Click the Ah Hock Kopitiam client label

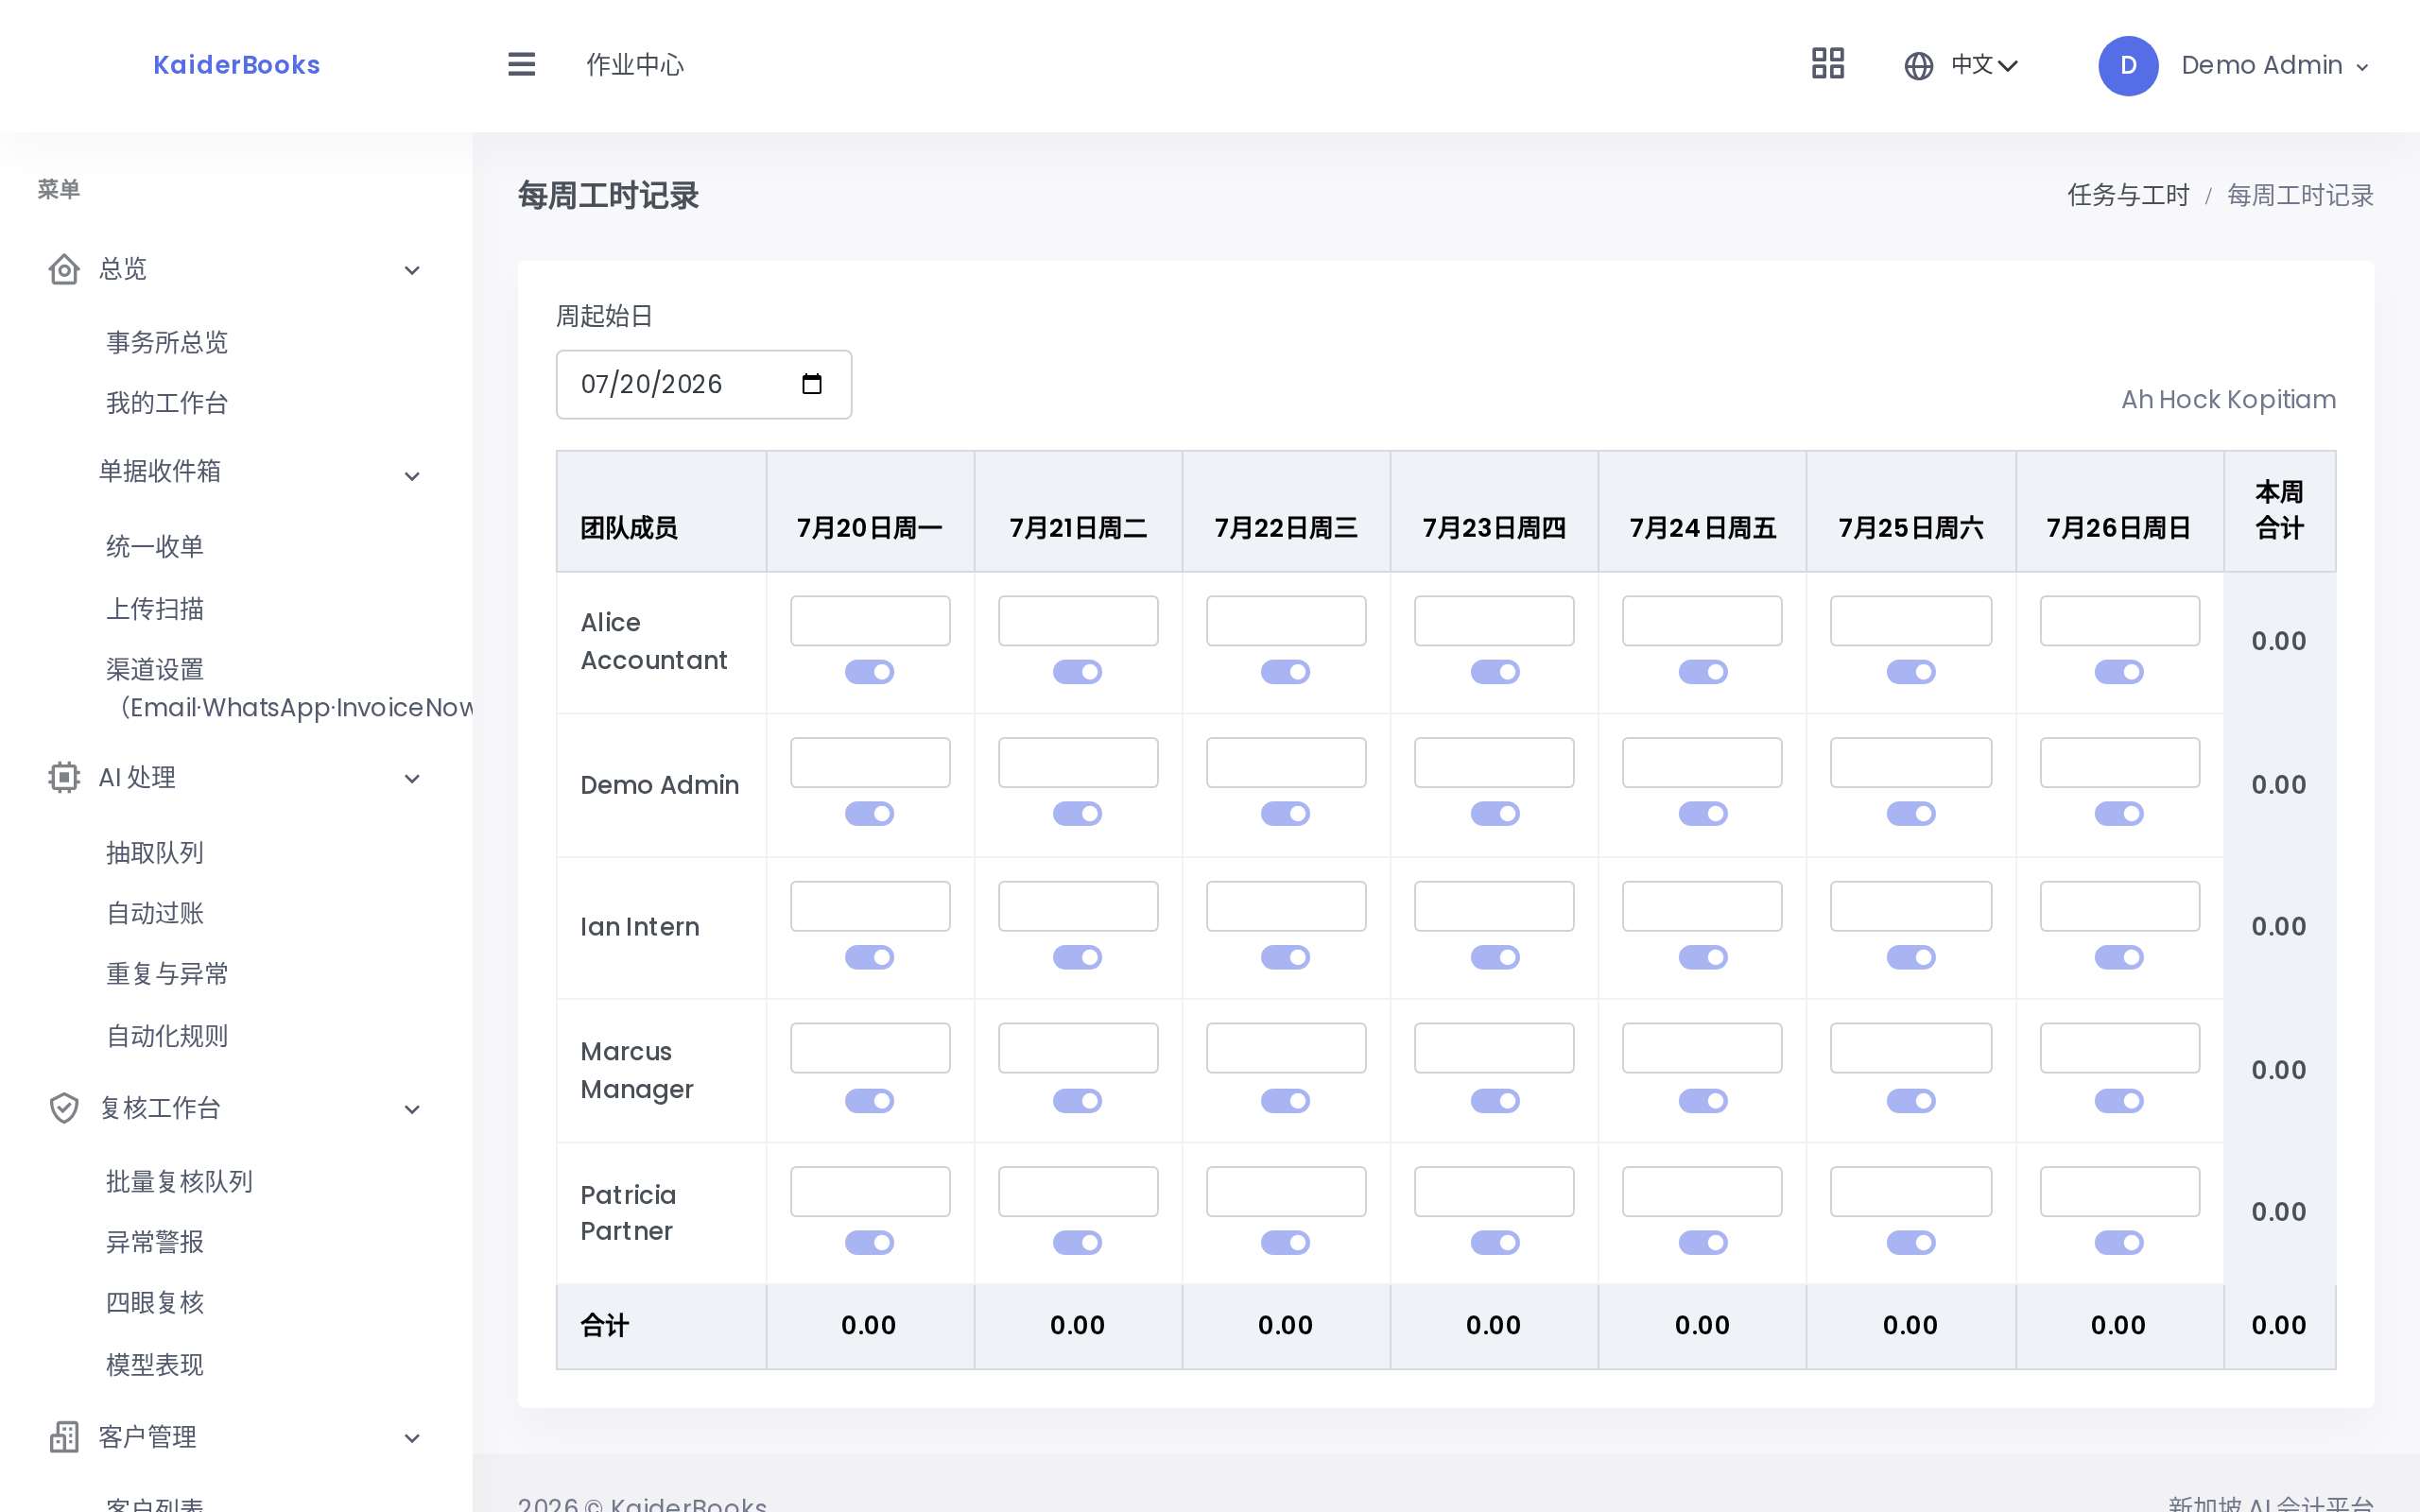point(2229,399)
